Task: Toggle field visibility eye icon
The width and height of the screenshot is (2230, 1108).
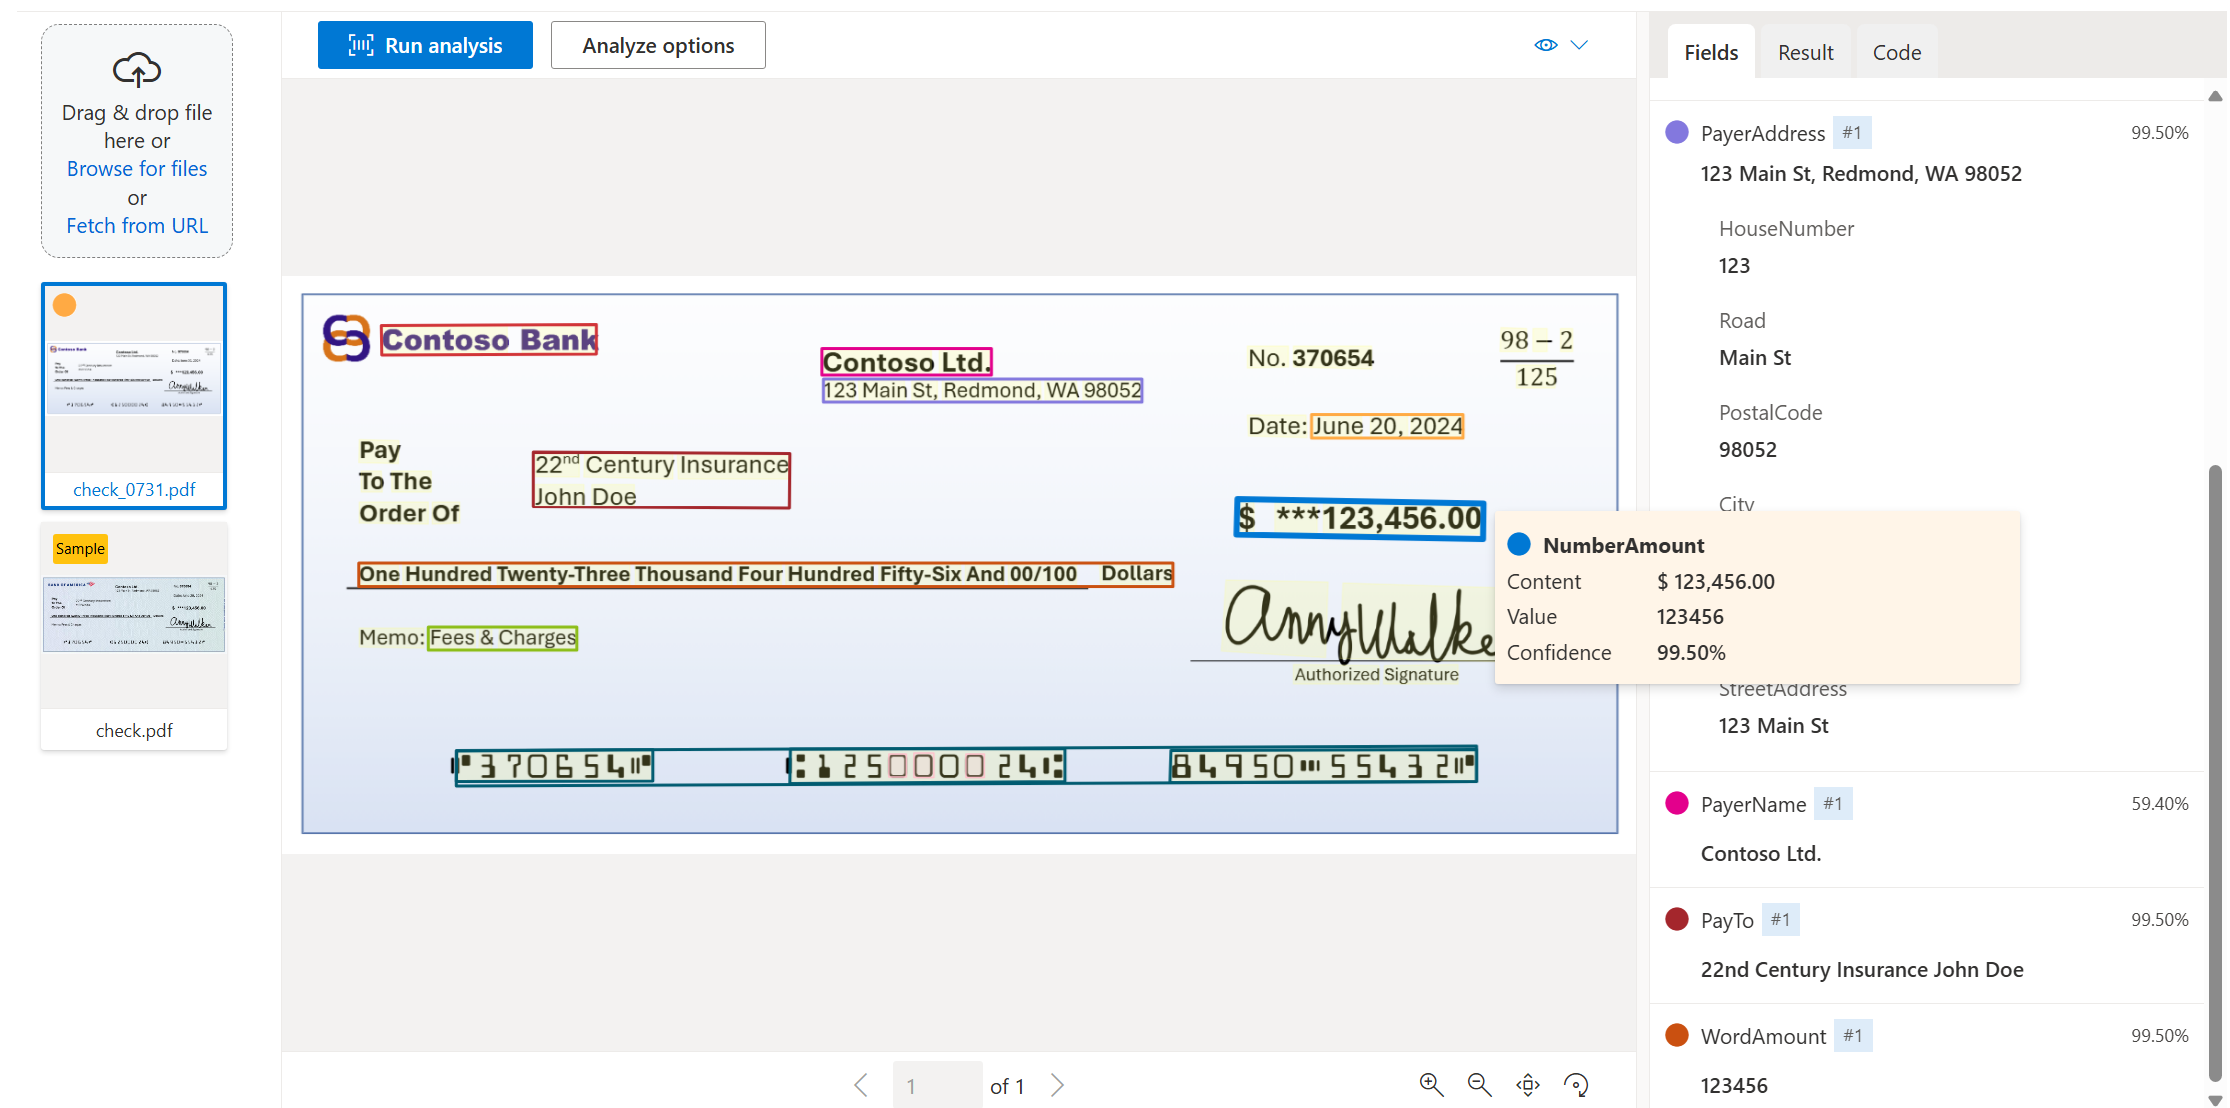Action: [x=1546, y=43]
